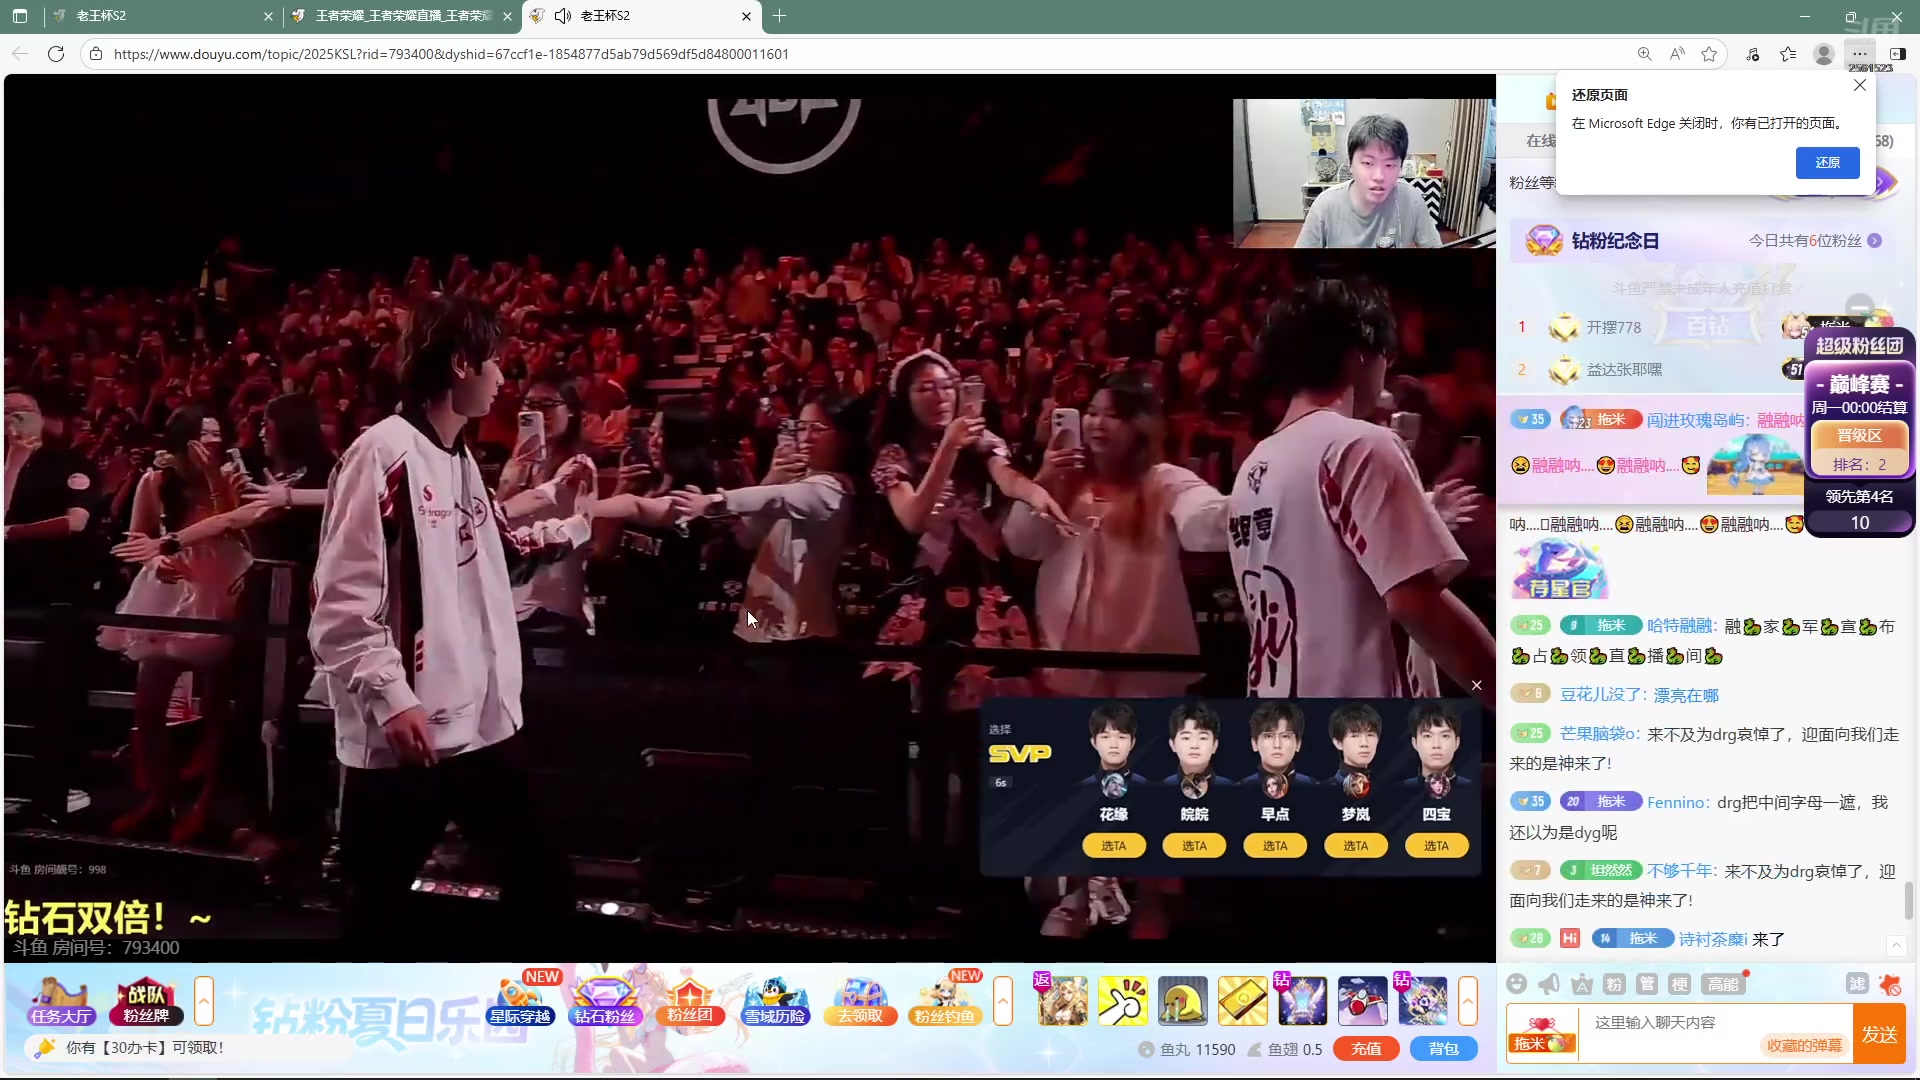1920x1080 pixels.
Task: Open the 背包 backpack button
Action: point(1443,1049)
